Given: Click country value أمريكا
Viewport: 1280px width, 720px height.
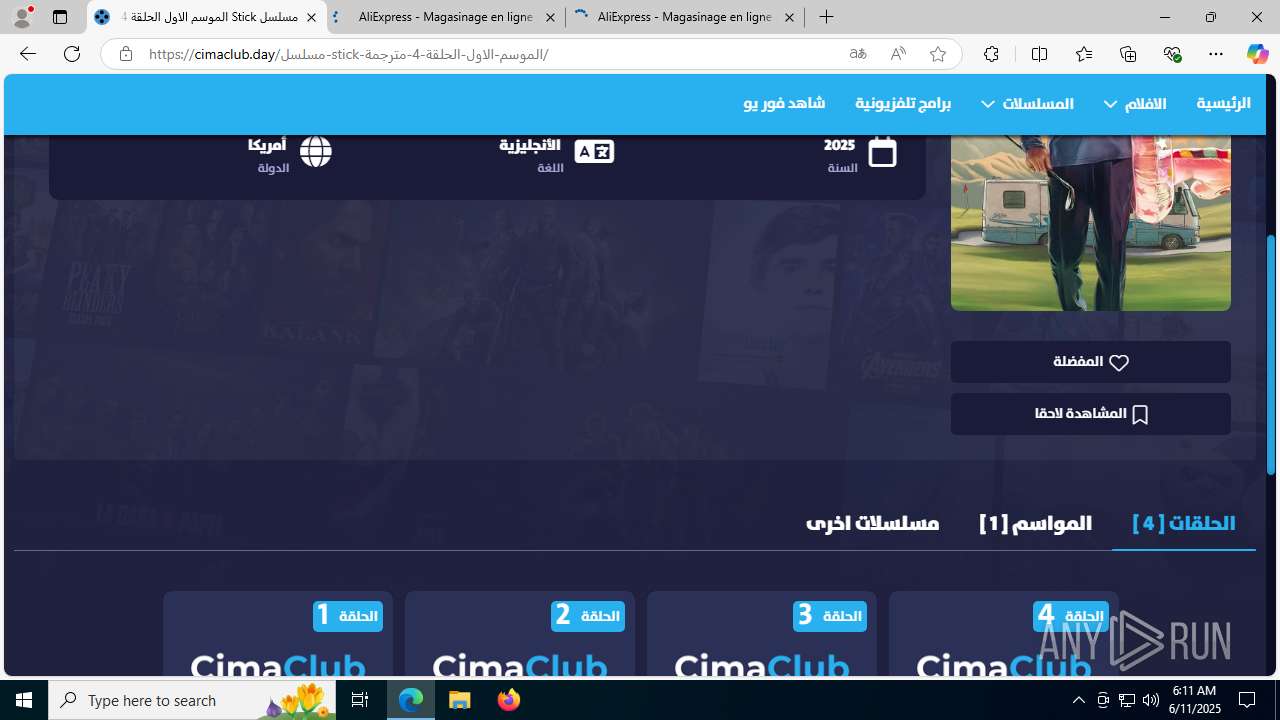Looking at the screenshot, I should click(267, 145).
